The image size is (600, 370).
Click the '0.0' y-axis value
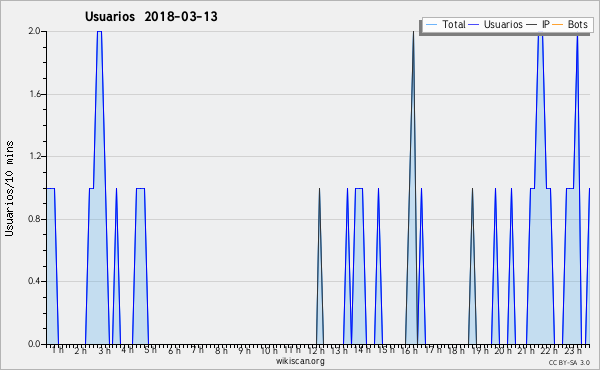pyautogui.click(x=34, y=344)
